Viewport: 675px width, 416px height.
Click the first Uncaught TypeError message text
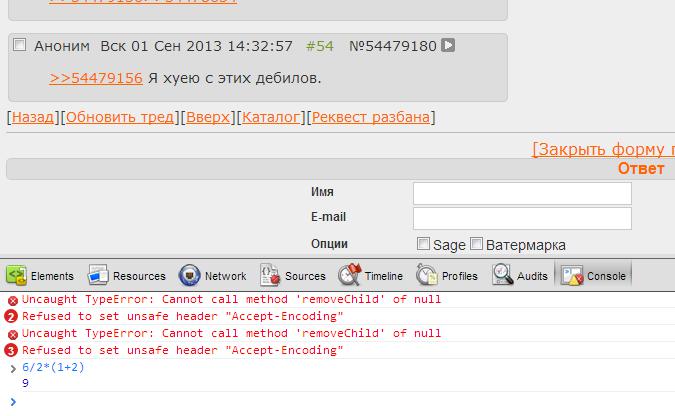pos(231,299)
